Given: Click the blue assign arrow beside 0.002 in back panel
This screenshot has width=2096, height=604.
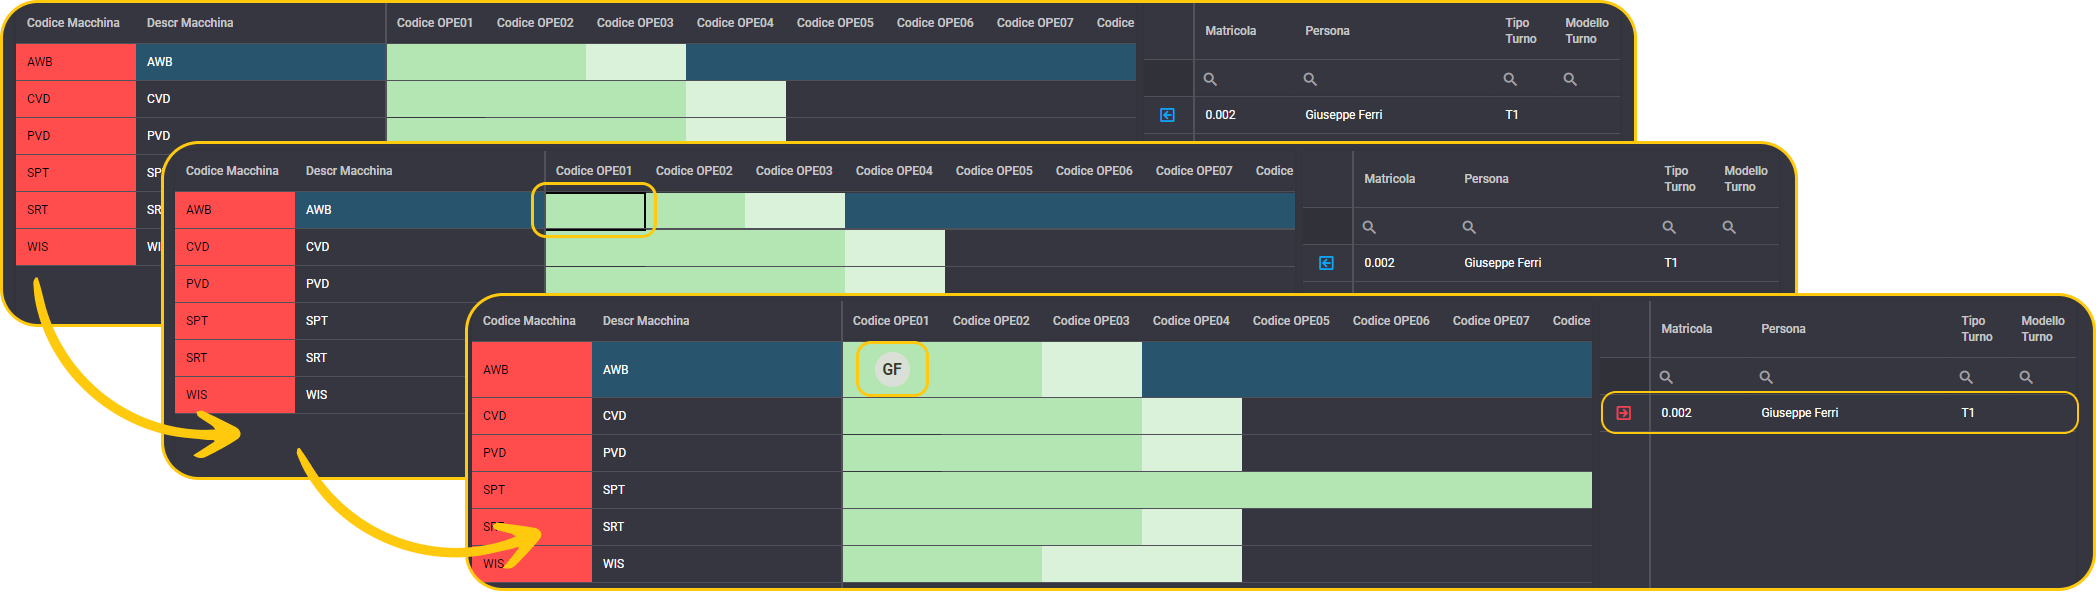Looking at the screenshot, I should click(1167, 115).
